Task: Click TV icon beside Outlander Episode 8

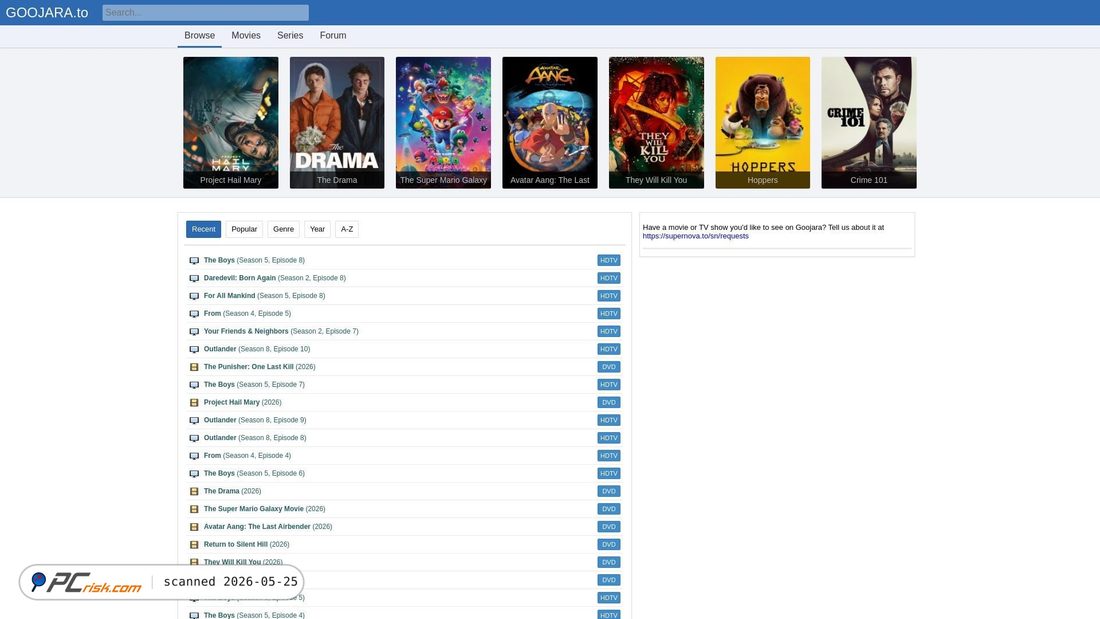Action: pyautogui.click(x=194, y=439)
